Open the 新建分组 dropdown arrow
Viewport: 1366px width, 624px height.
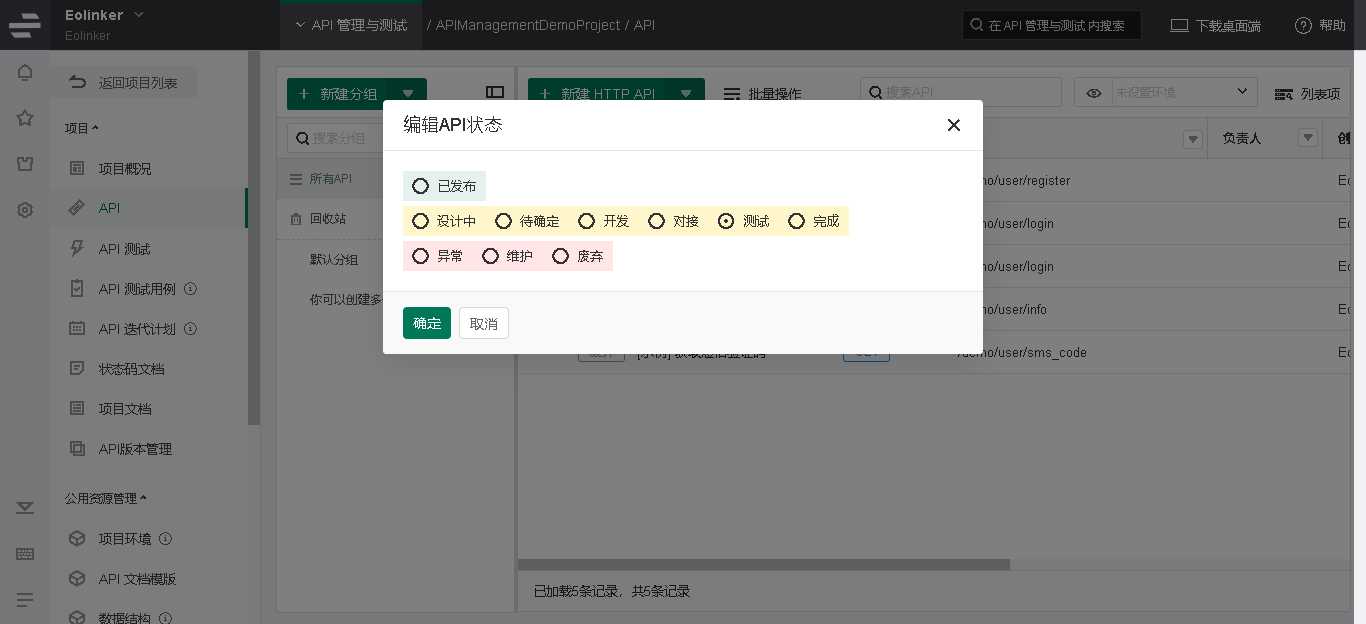407,94
